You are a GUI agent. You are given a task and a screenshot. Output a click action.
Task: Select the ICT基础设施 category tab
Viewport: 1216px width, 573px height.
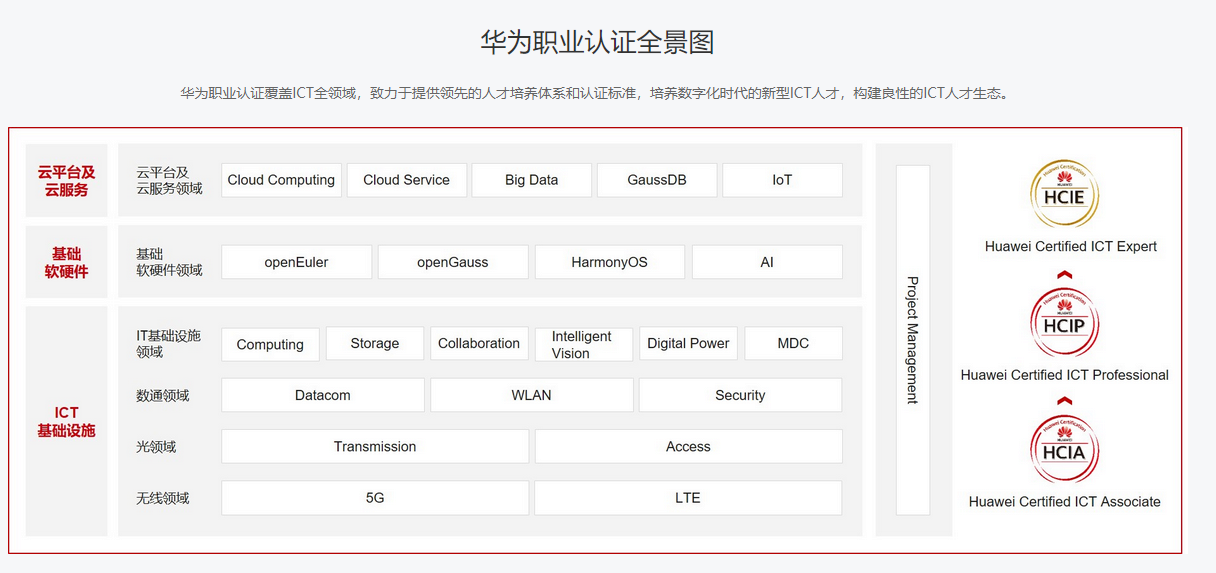tap(67, 421)
